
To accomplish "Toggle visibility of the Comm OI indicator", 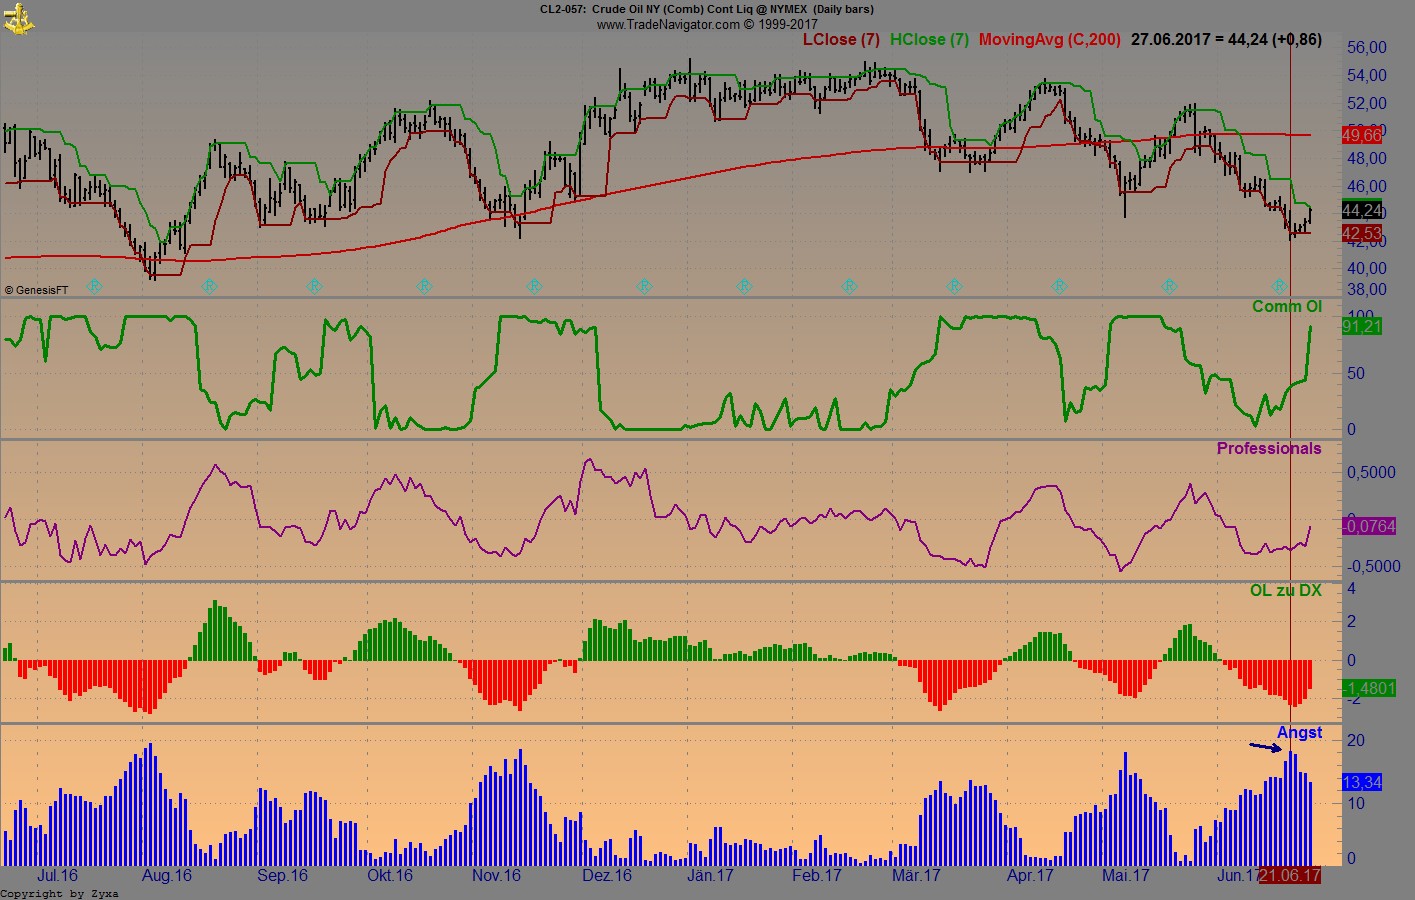I will [x=1287, y=306].
